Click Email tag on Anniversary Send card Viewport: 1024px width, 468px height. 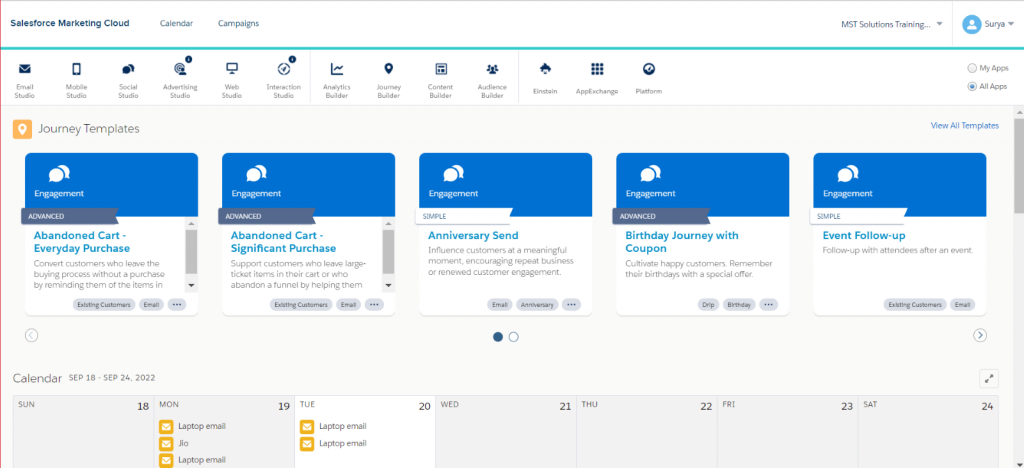point(500,304)
